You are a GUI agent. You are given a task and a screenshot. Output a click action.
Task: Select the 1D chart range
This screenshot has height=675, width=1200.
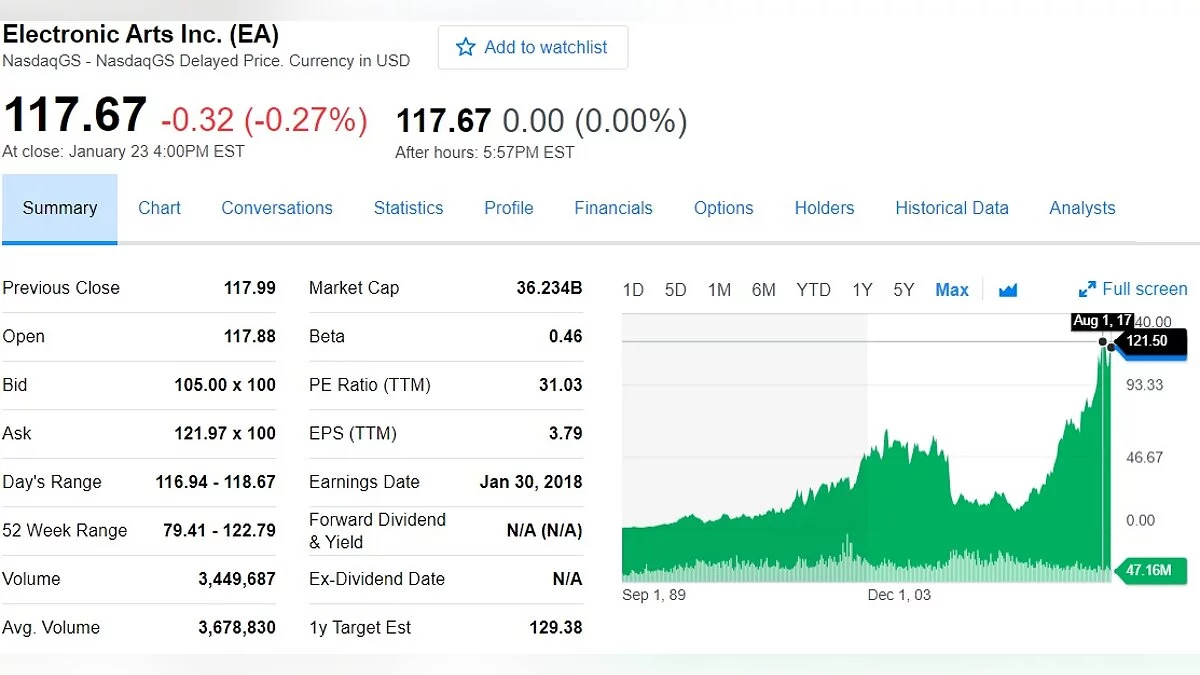[x=633, y=290]
